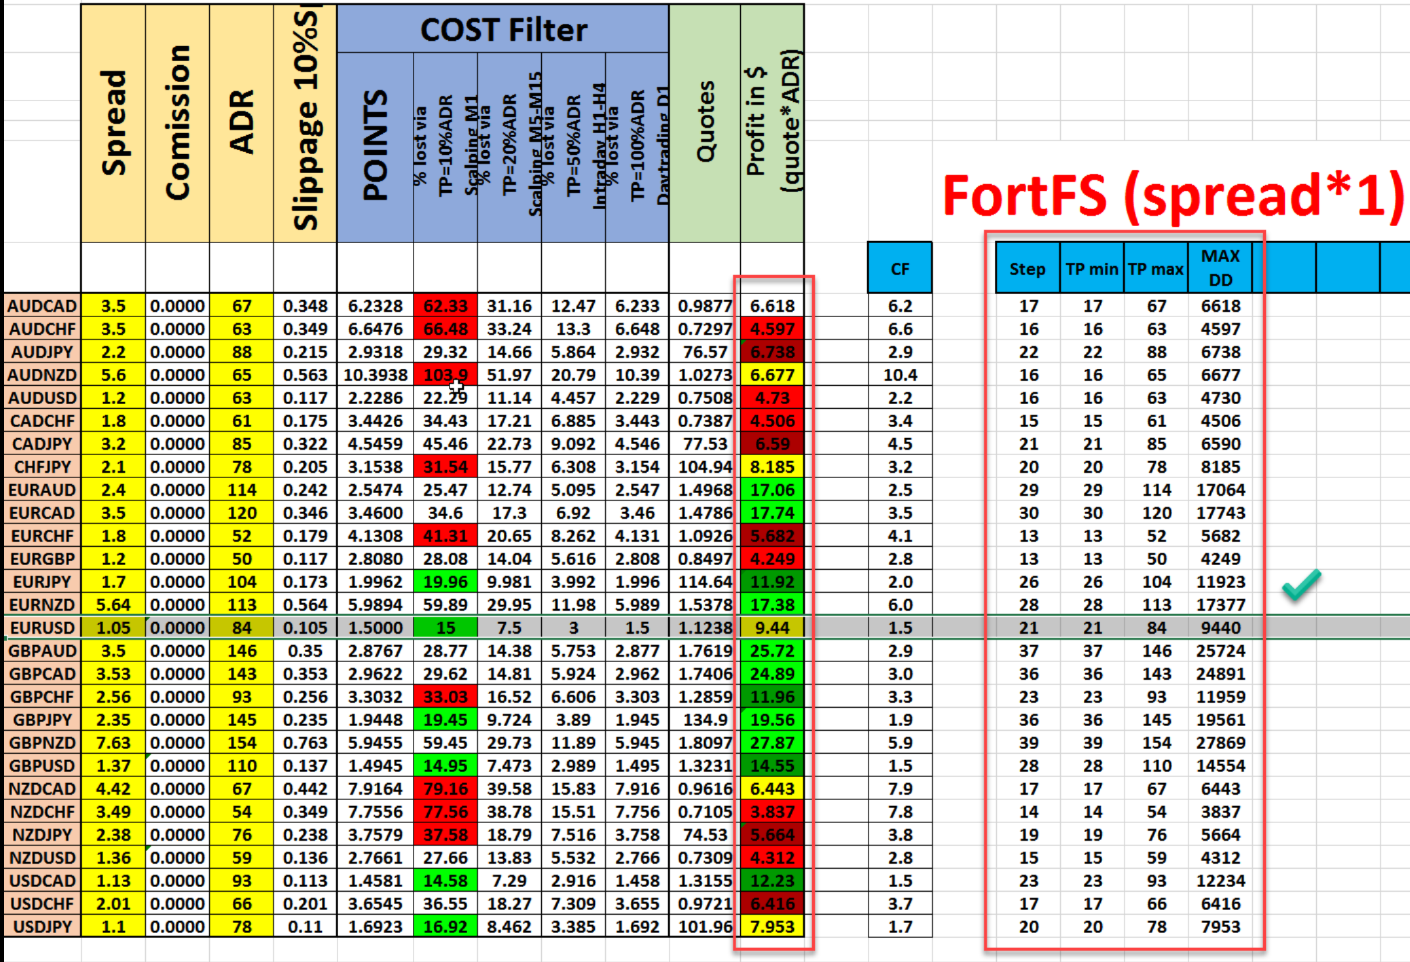Click the NZDCHF row label
Viewport: 1410px width, 962px height.
pos(42,812)
